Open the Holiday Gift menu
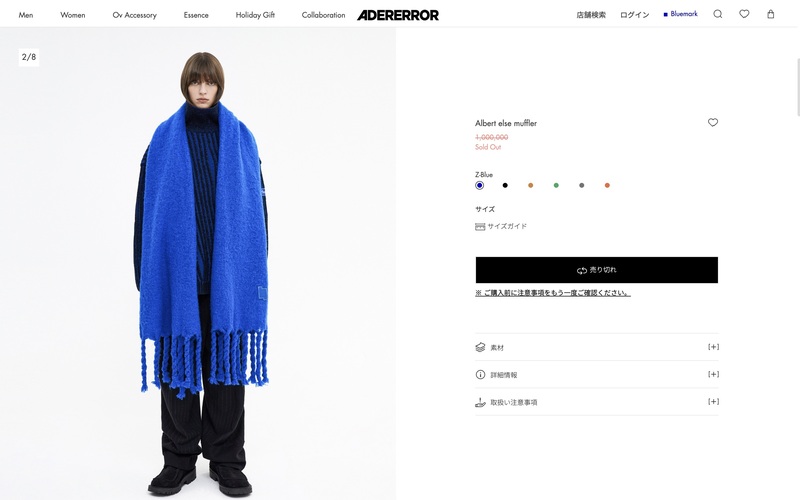Screen dimensions: 800x500 (x=255, y=15)
